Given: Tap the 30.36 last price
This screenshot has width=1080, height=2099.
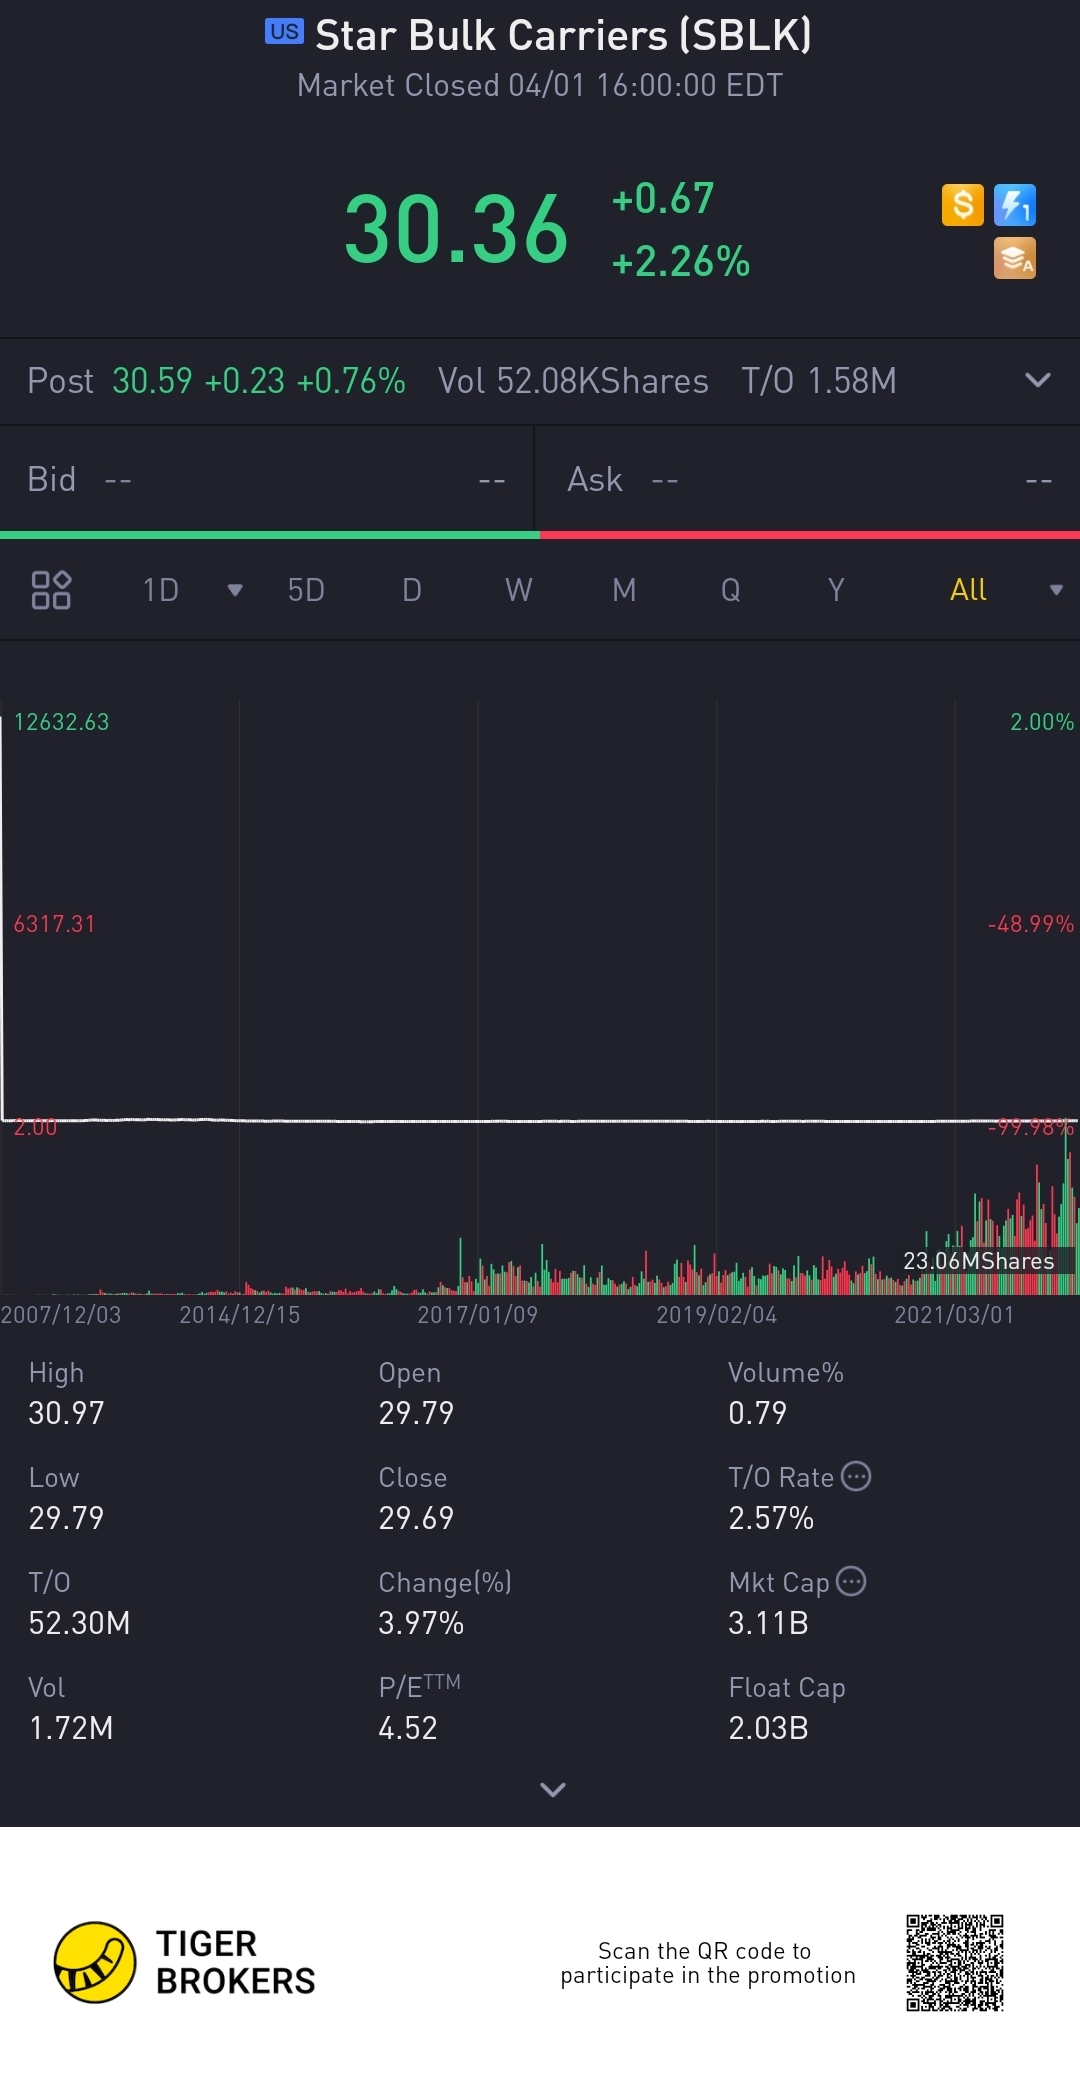Looking at the screenshot, I should coord(456,230).
